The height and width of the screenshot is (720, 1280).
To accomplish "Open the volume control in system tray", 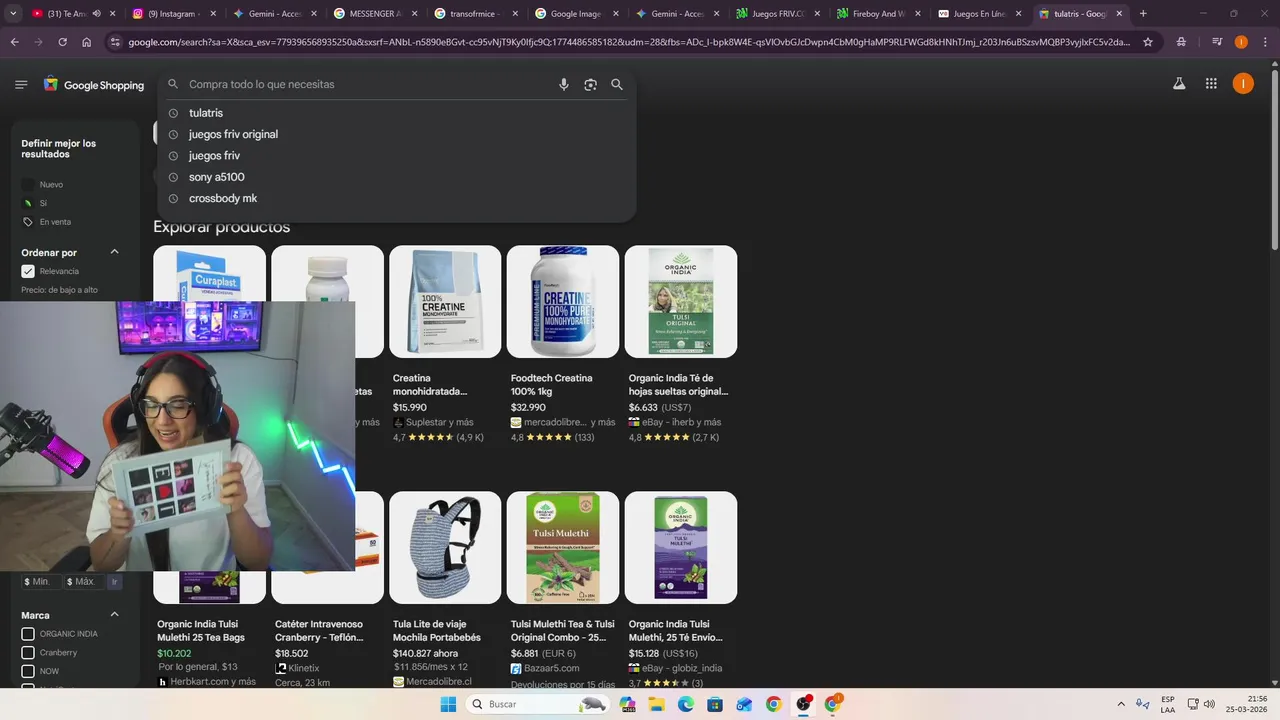I will coord(1208,704).
